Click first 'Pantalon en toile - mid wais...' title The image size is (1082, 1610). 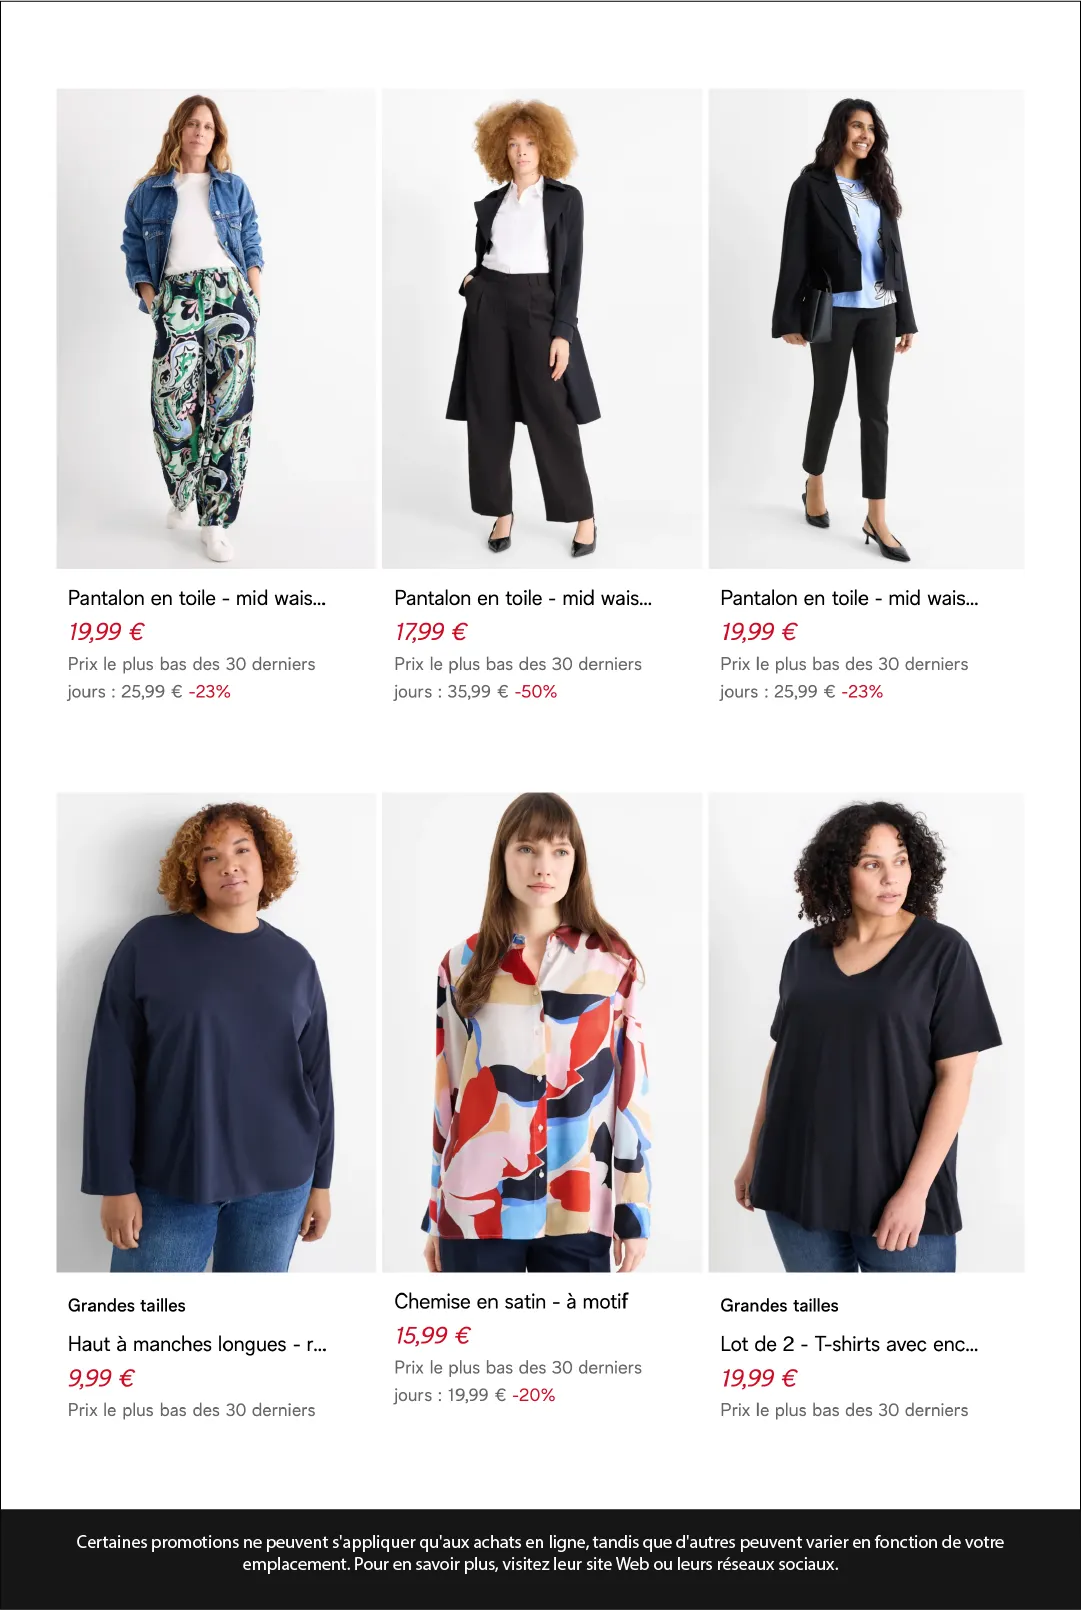point(197,598)
